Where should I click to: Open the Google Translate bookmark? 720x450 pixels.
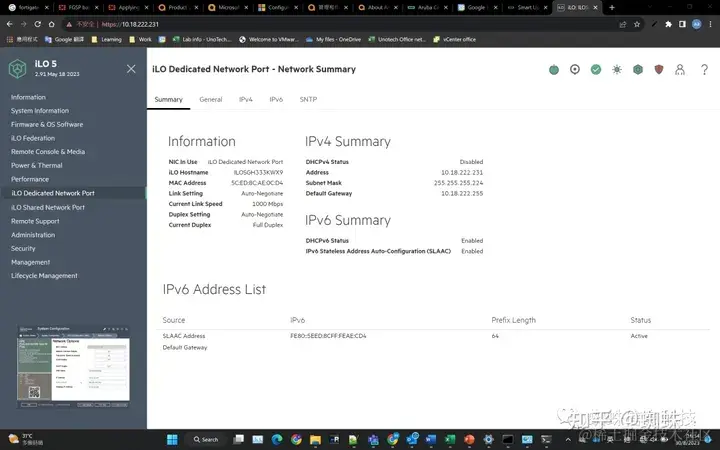(x=64, y=39)
